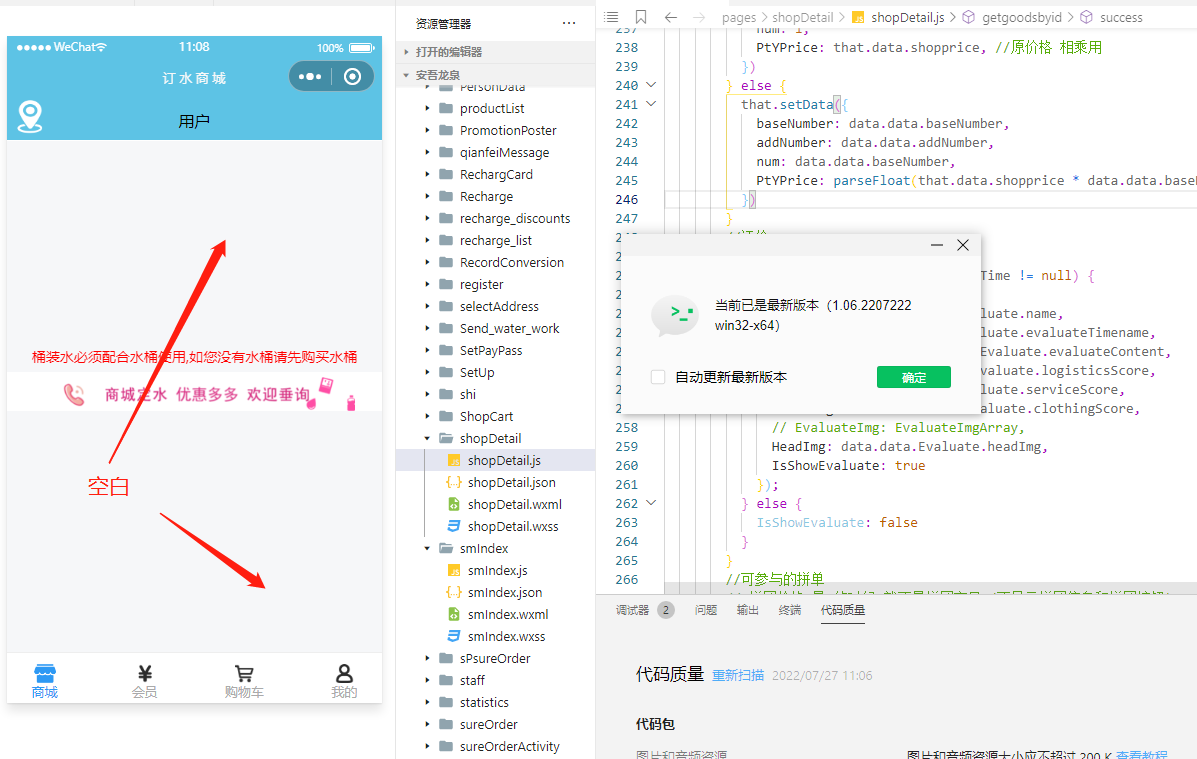1197x759 pixels.
Task: Click the shopDetail.js breadcrumb
Action: point(908,18)
